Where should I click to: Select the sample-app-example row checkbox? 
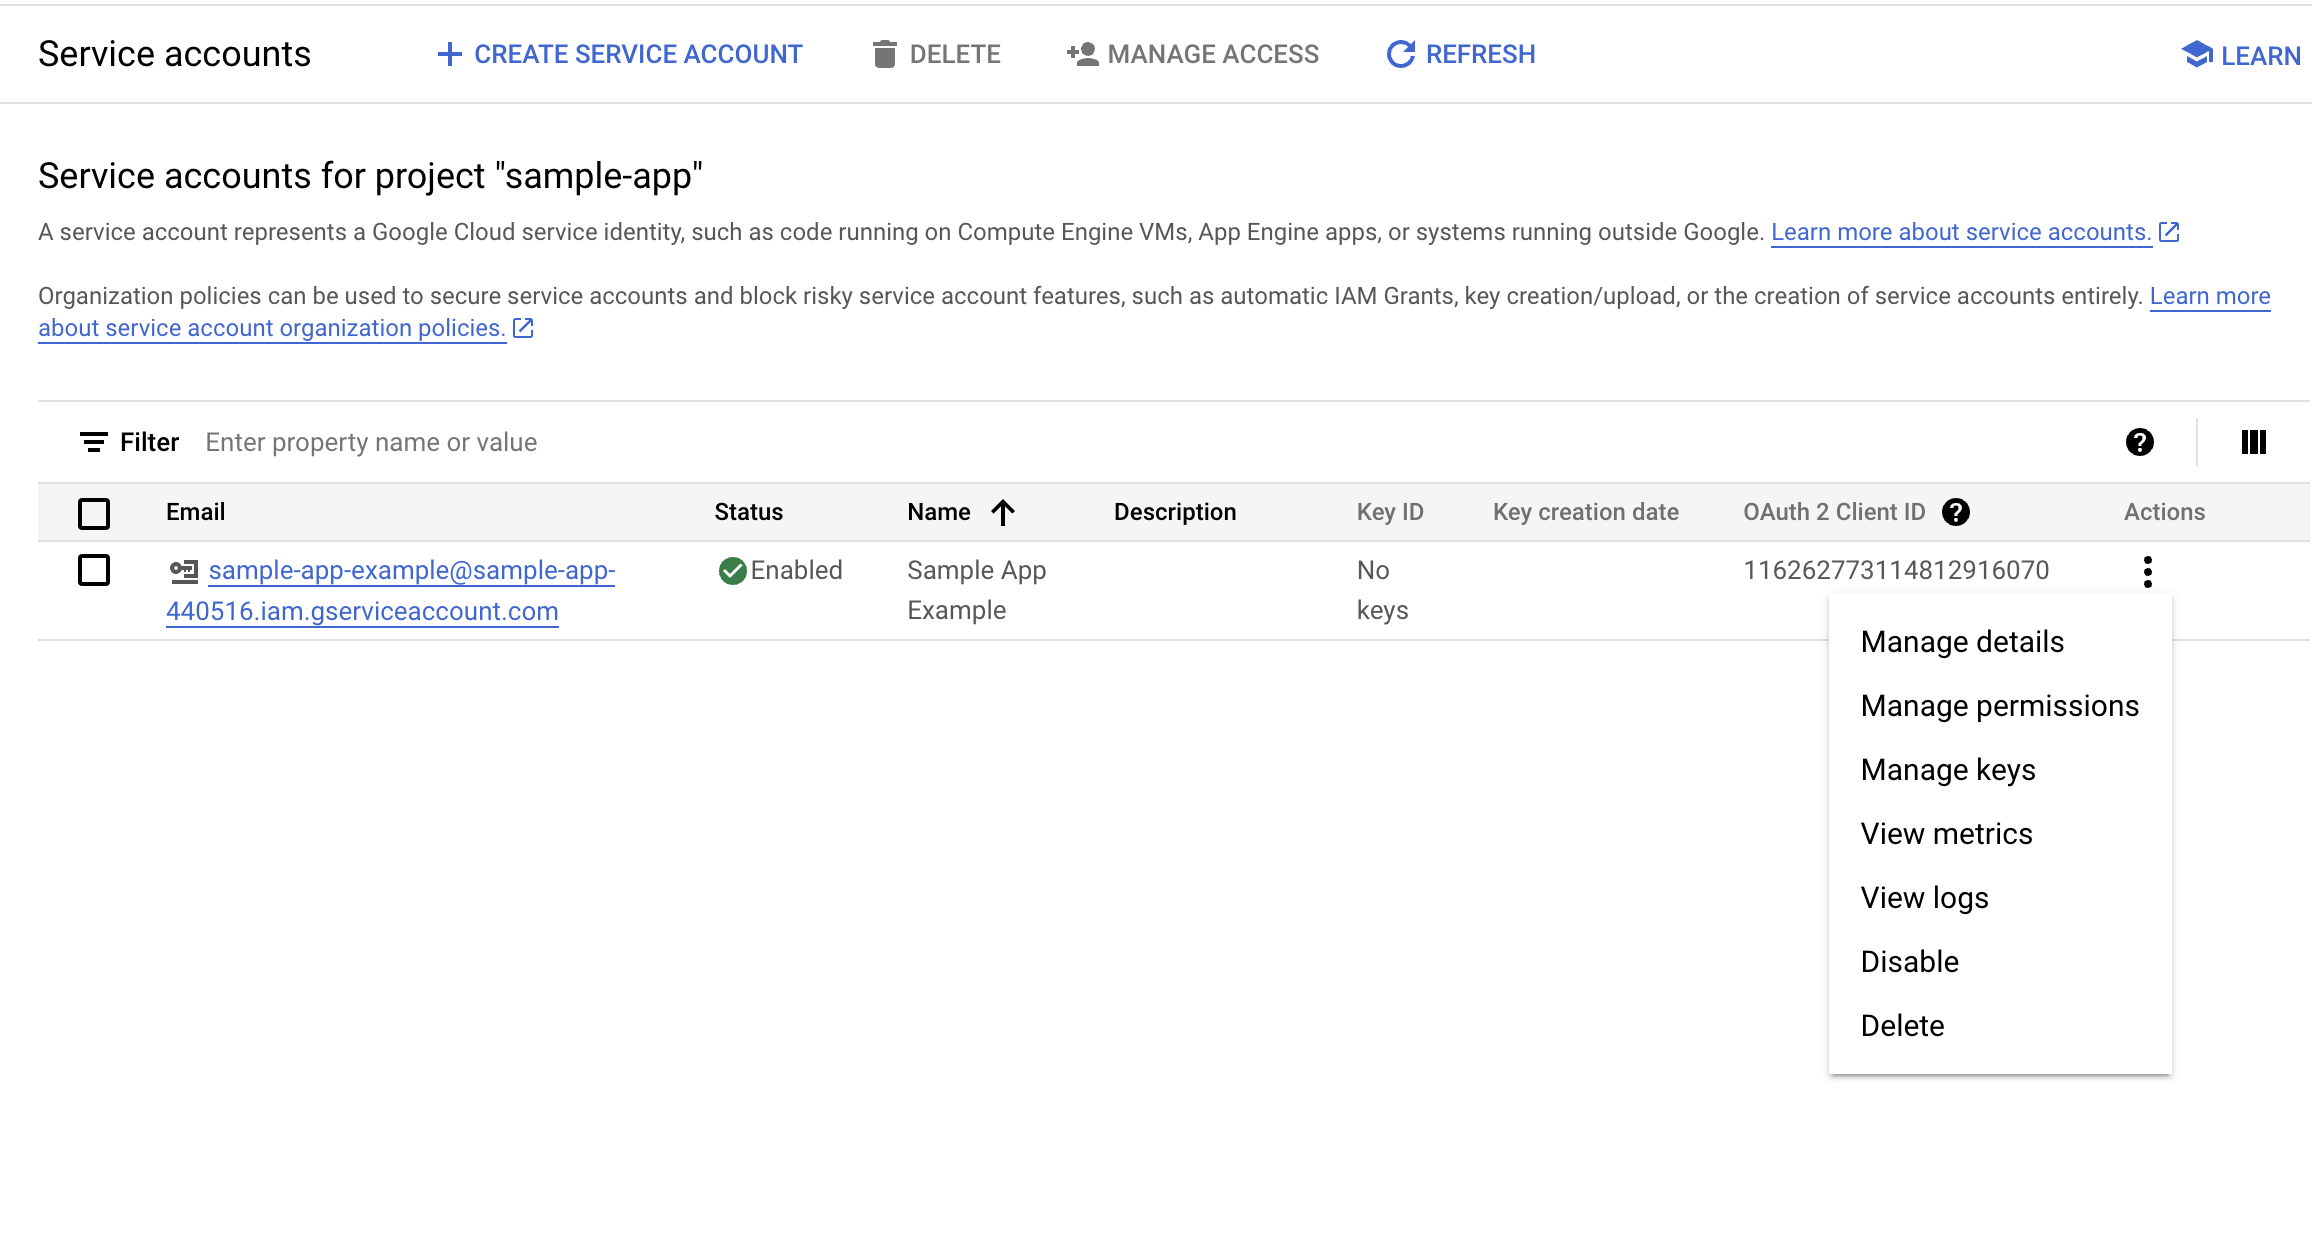94,570
